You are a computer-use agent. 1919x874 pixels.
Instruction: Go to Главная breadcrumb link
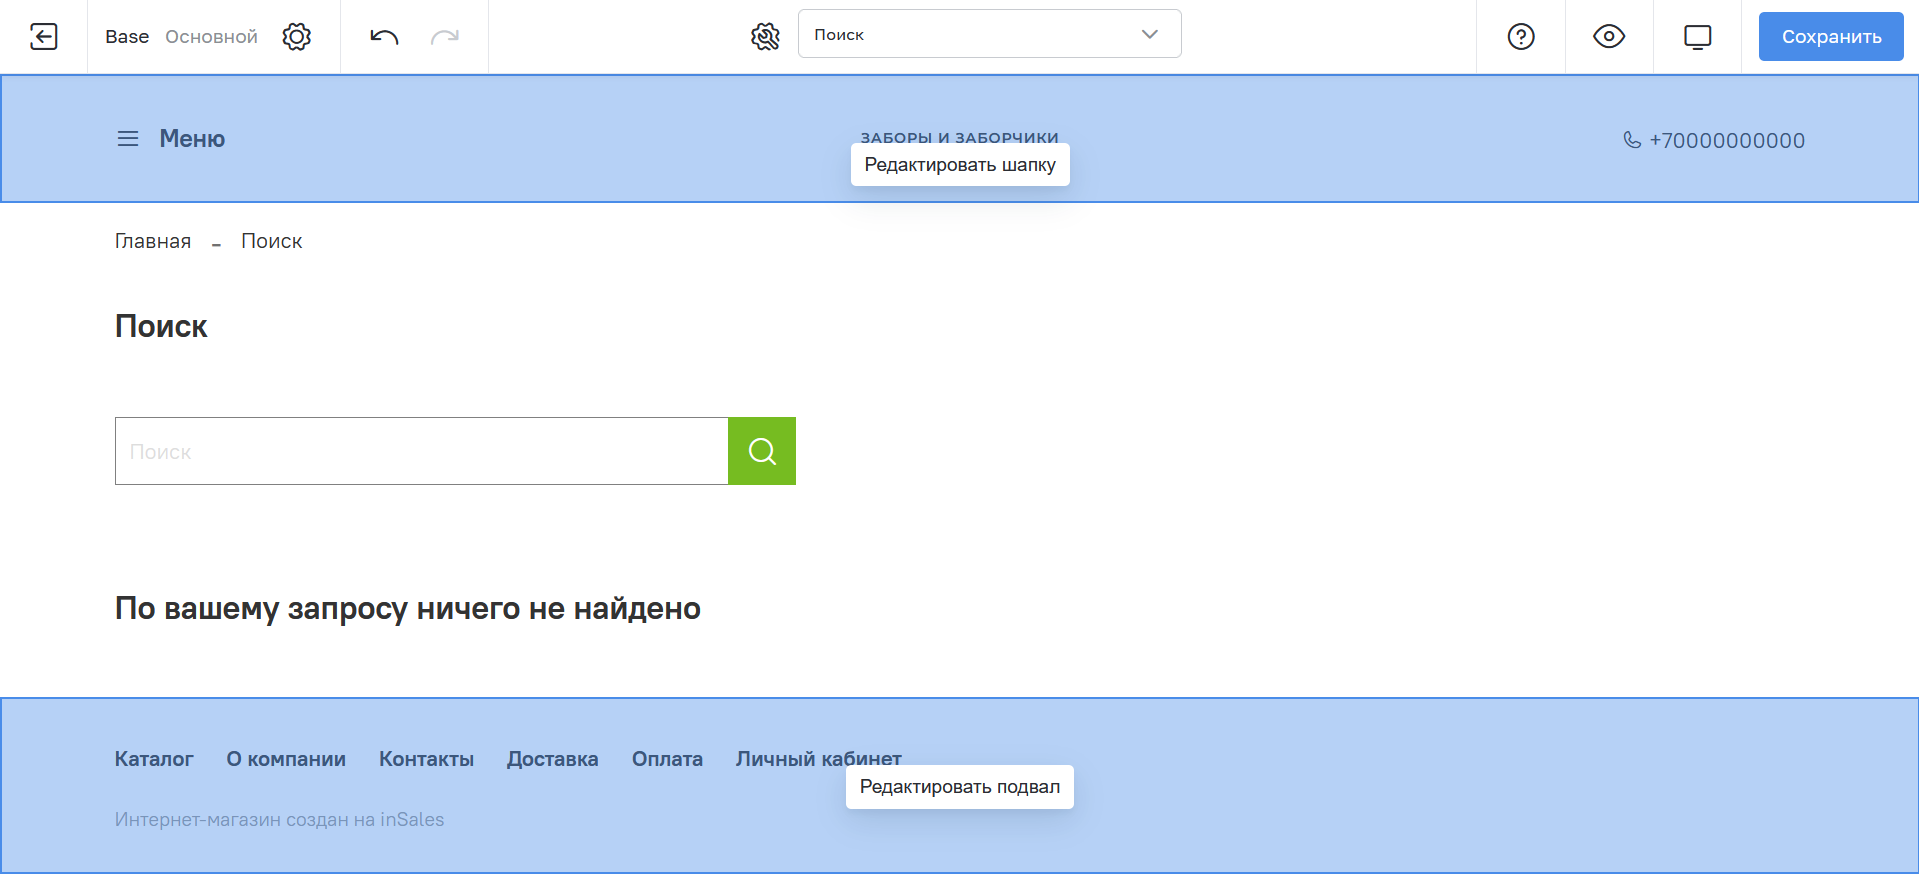click(153, 241)
